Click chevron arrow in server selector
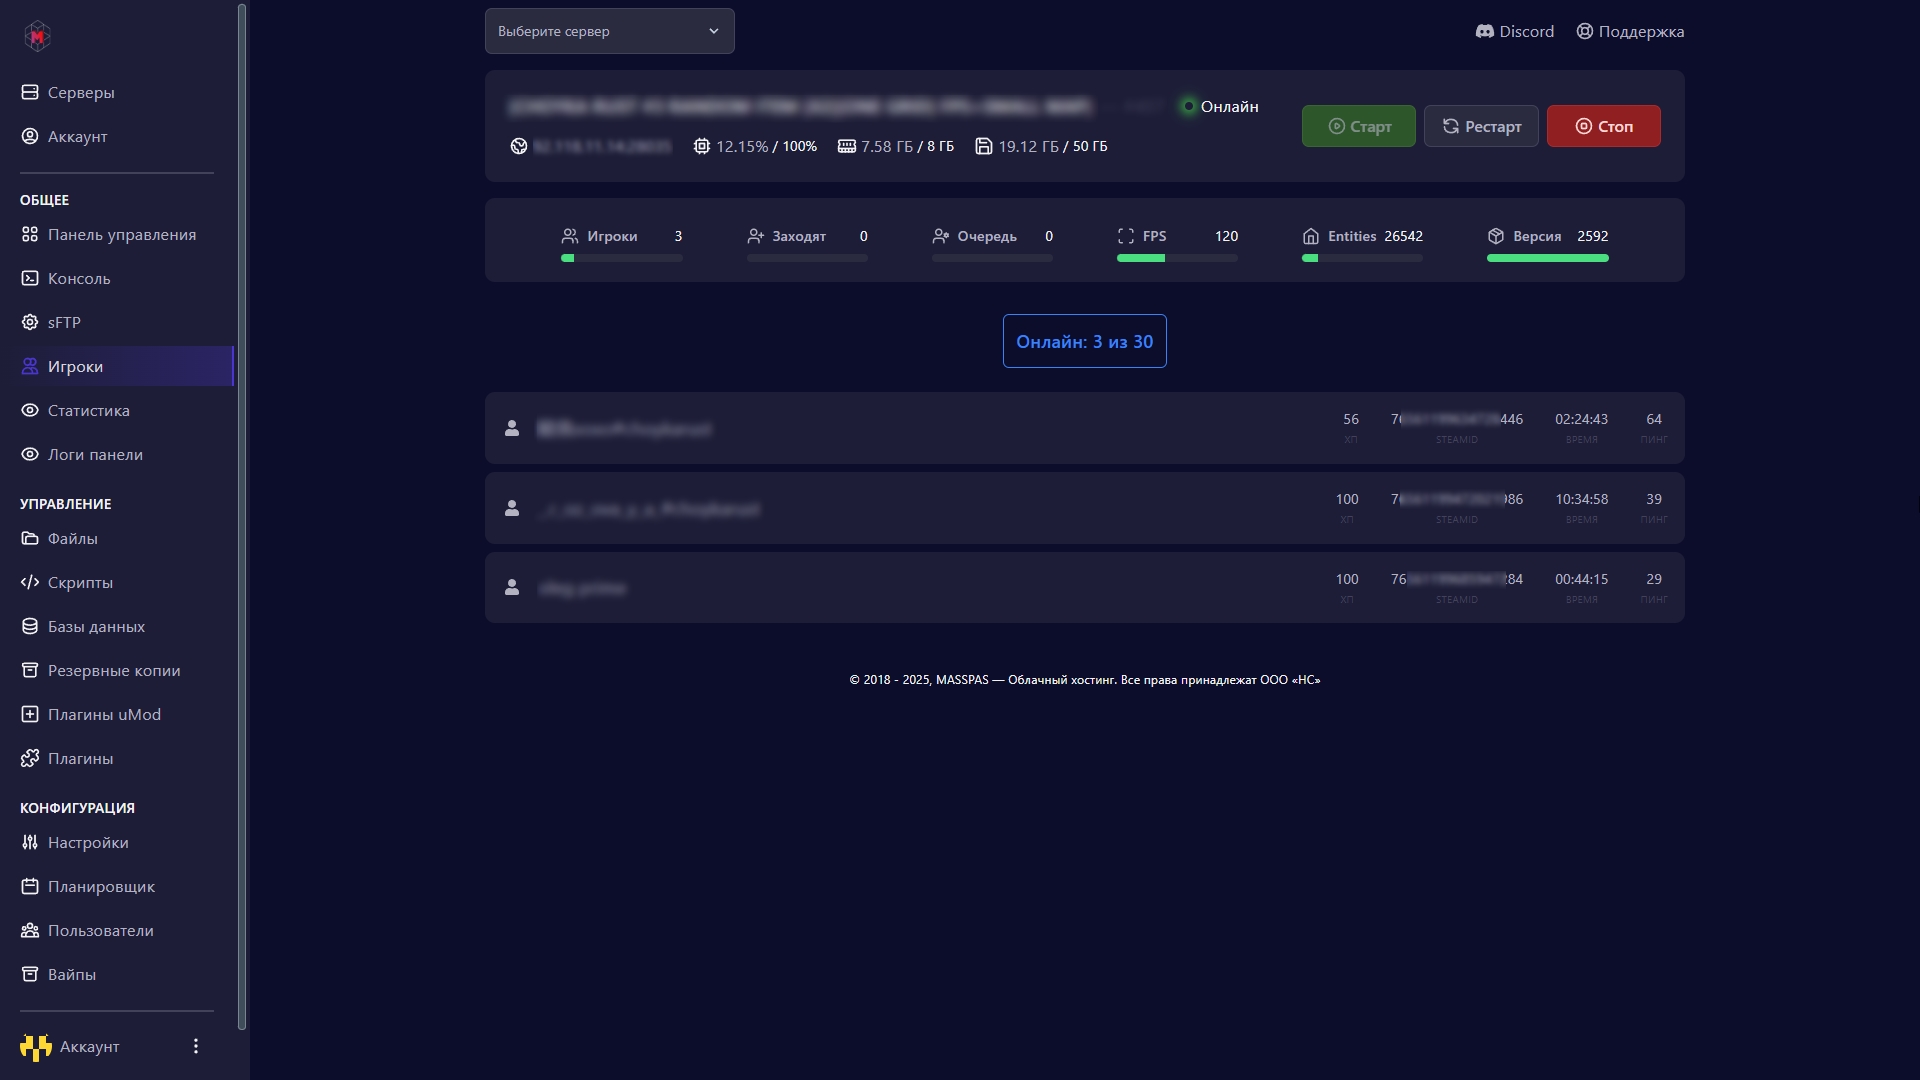Screen dimensions: 1920x1080 coord(714,31)
